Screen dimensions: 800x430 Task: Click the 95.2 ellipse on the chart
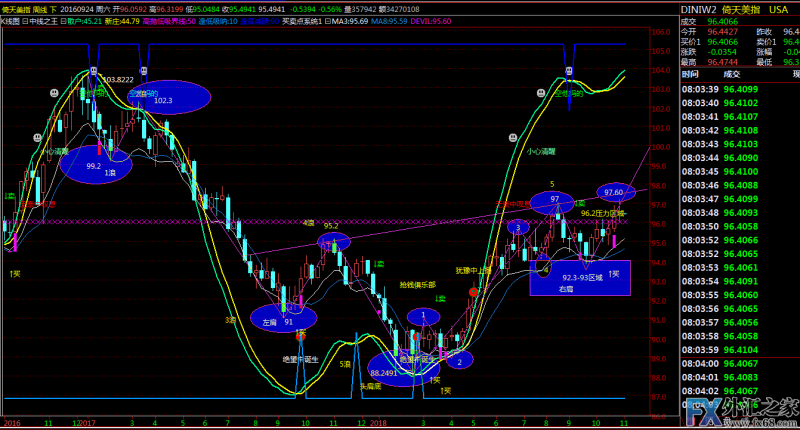click(334, 241)
